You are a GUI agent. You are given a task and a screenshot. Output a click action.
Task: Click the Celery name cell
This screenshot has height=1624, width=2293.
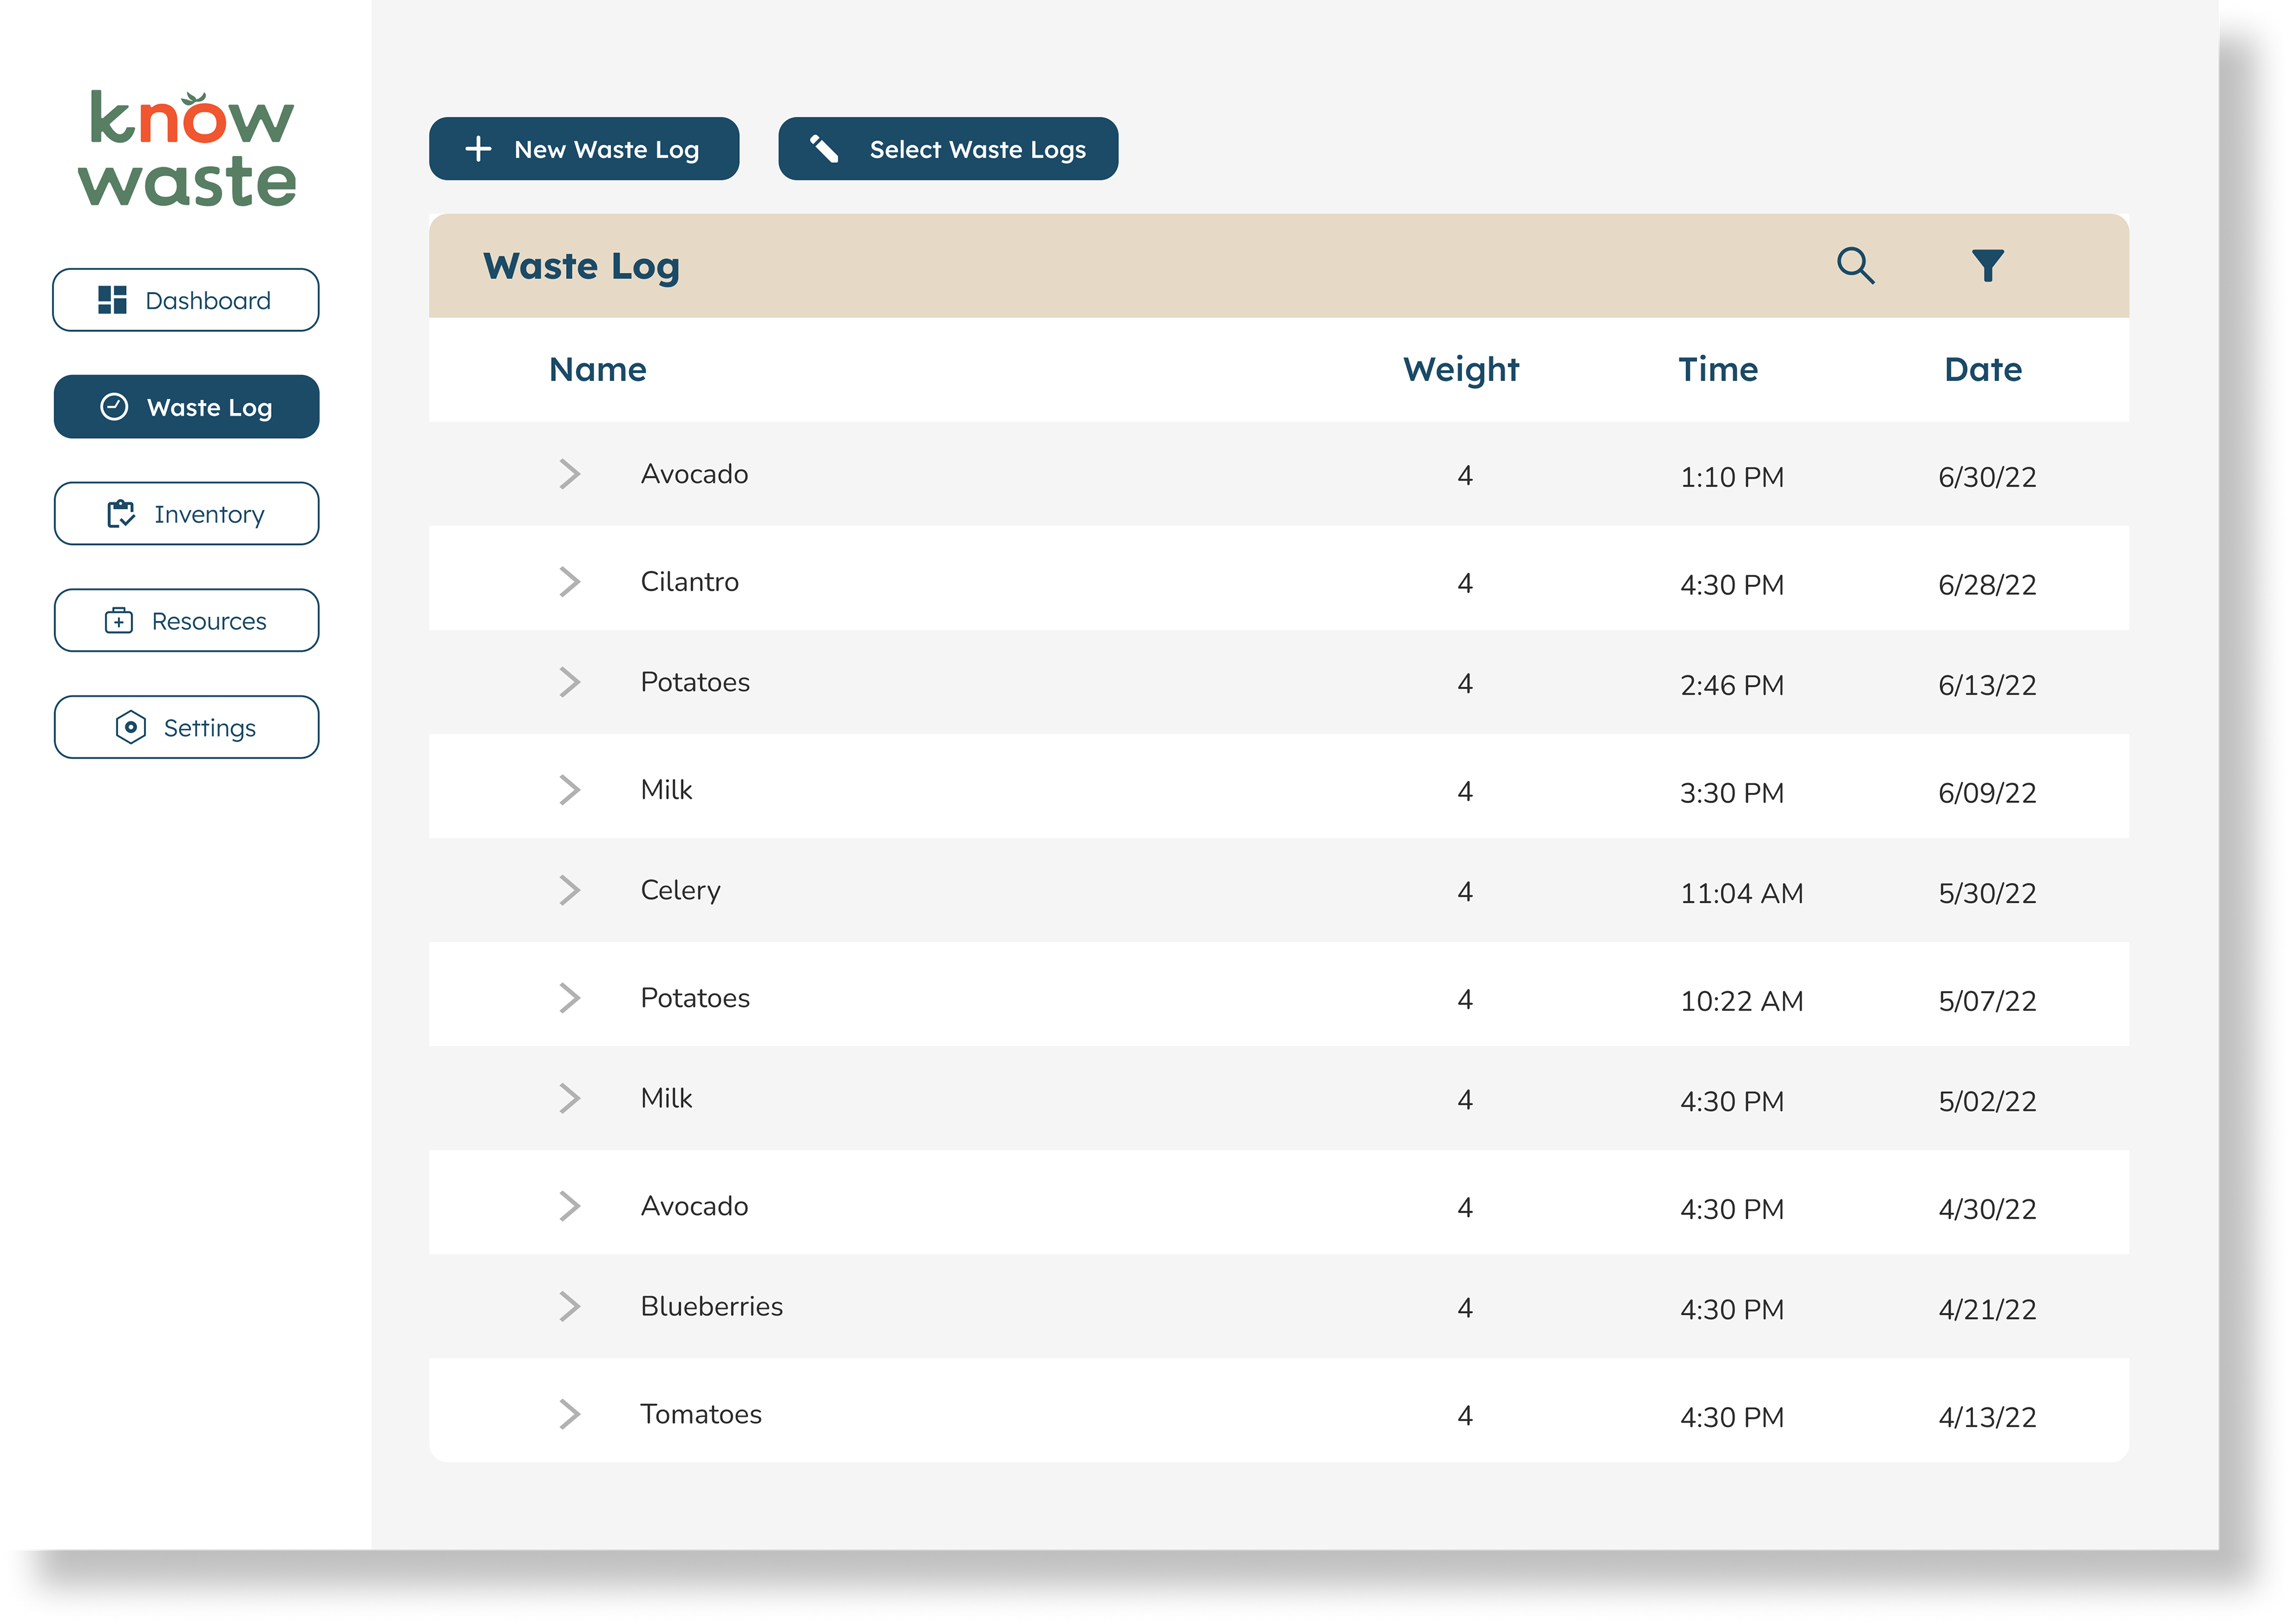(x=681, y=891)
